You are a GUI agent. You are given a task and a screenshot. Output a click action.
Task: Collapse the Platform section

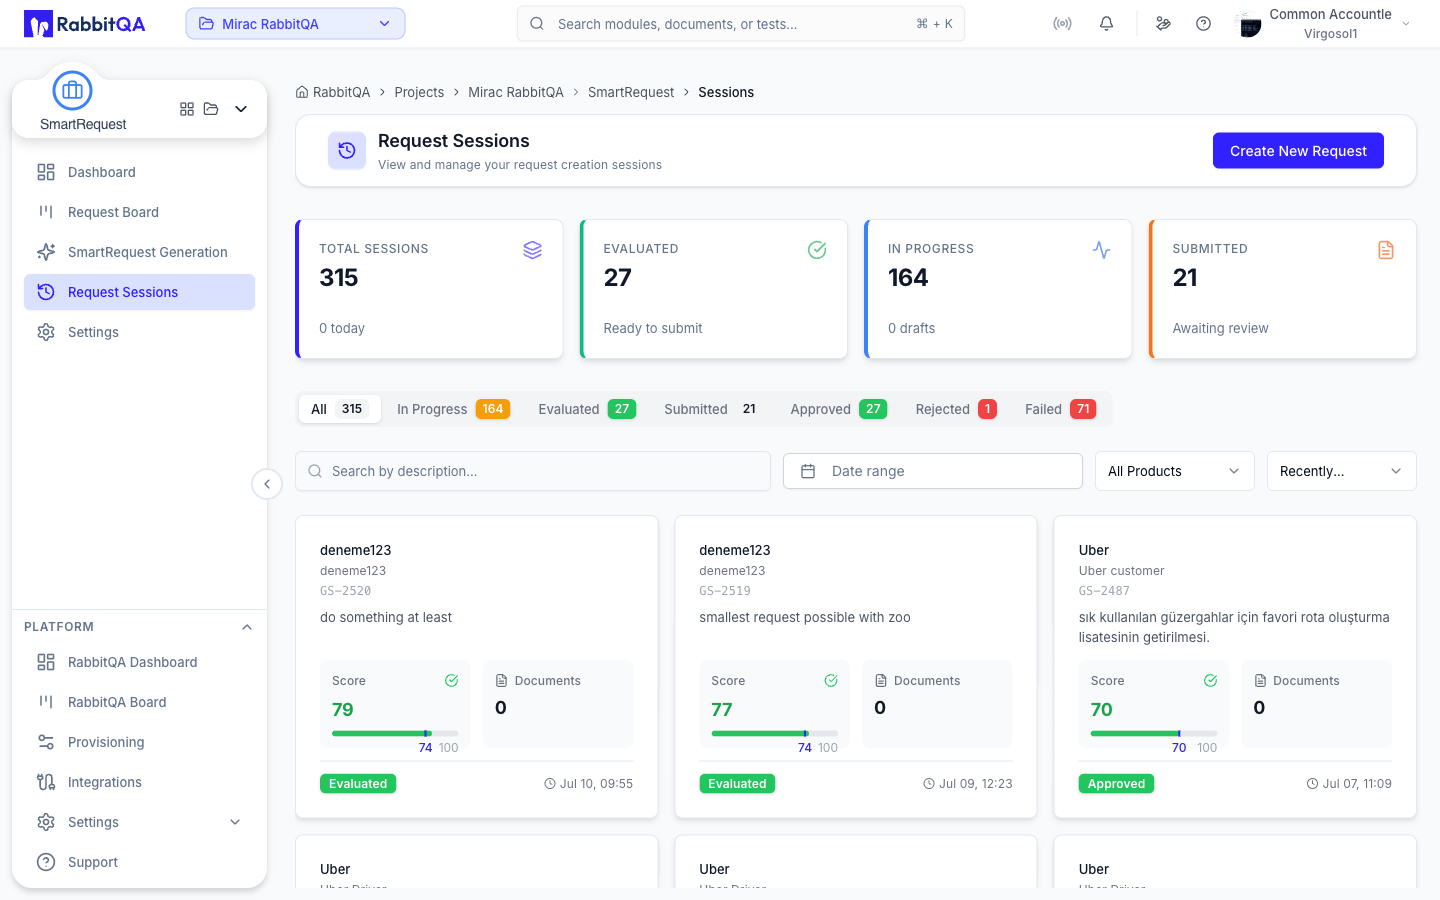[247, 627]
